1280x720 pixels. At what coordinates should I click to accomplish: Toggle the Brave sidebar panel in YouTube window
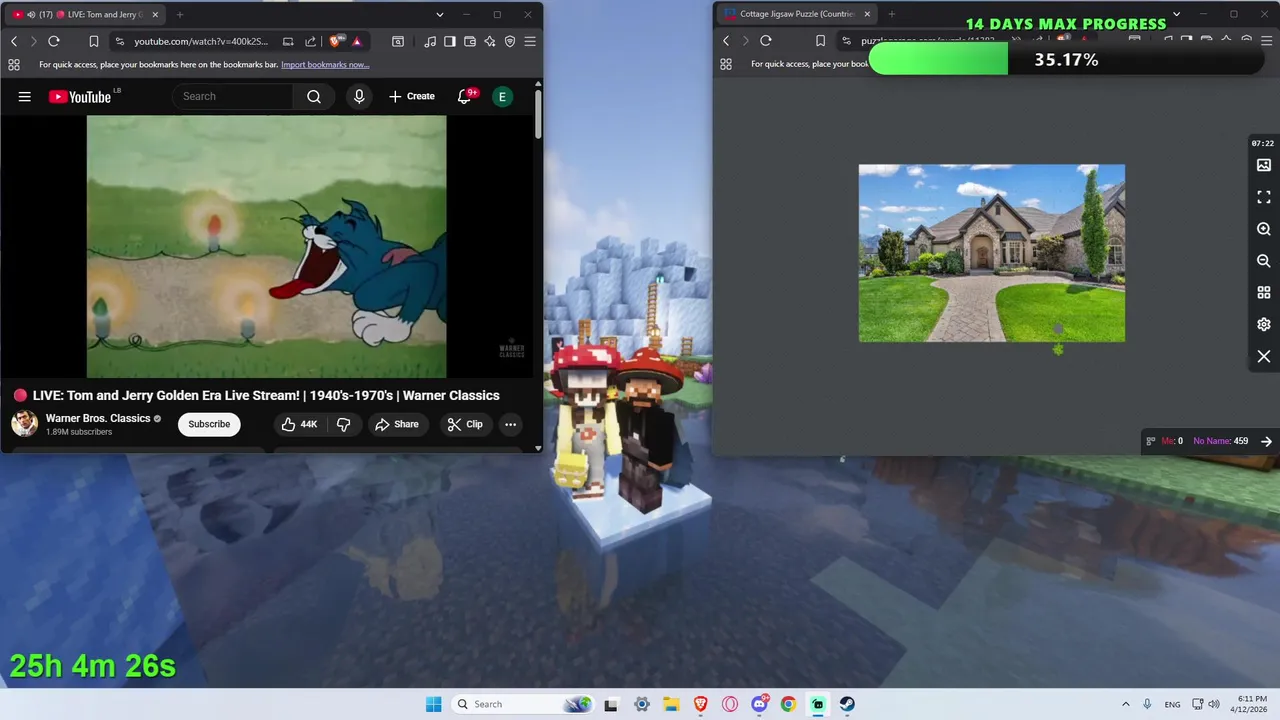coord(450,41)
